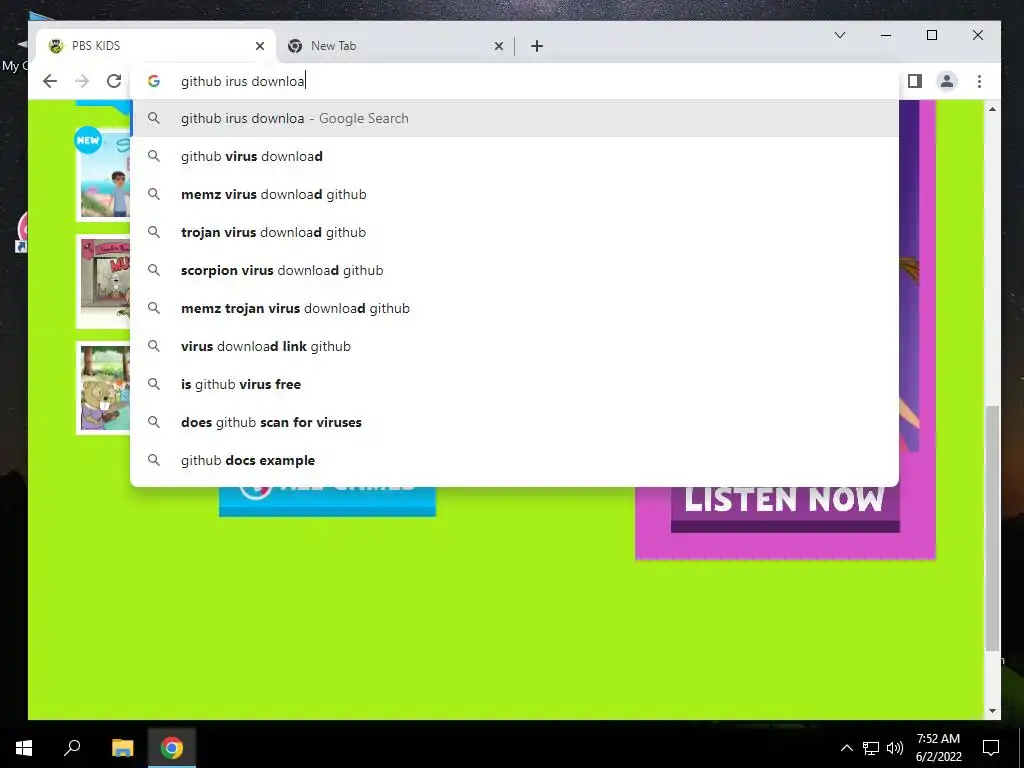Open the network status tray icon
This screenshot has height=768, width=1024.
point(871,748)
